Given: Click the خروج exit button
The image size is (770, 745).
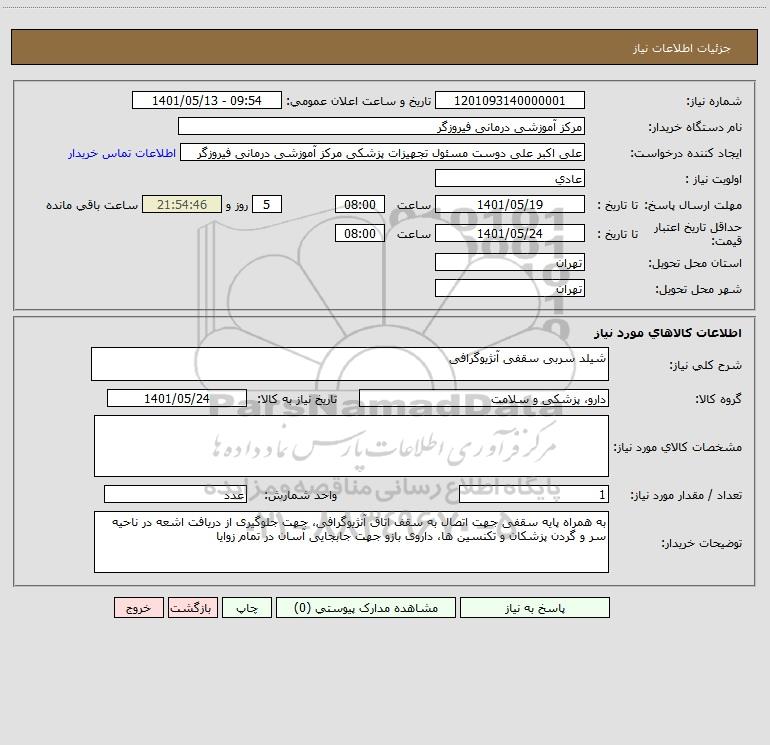Looking at the screenshot, I should tap(138, 608).
